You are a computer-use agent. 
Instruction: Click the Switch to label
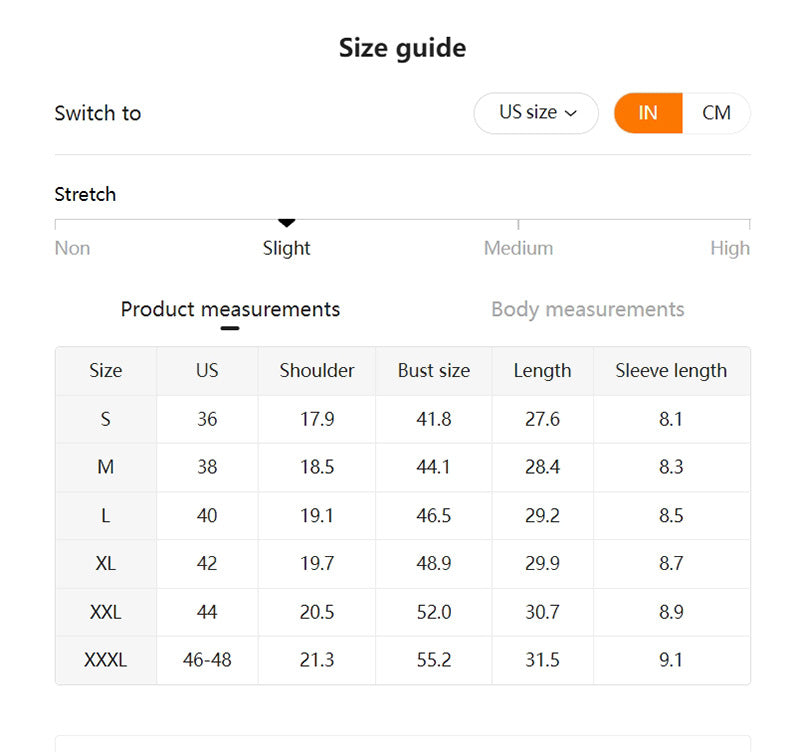pyautogui.click(x=97, y=113)
